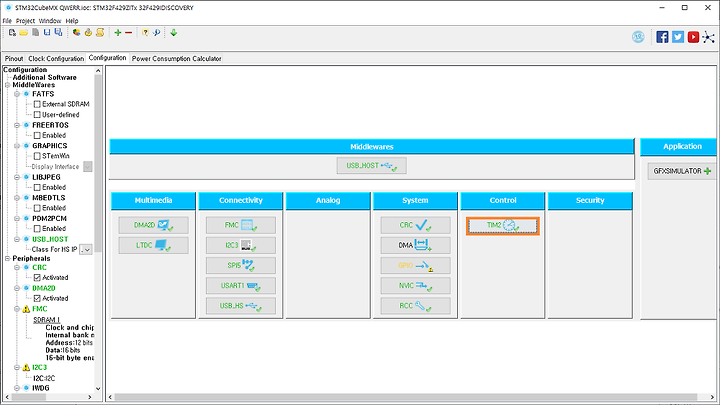Open the TIM2 configuration button
The width and height of the screenshot is (720, 405).
coord(502,225)
